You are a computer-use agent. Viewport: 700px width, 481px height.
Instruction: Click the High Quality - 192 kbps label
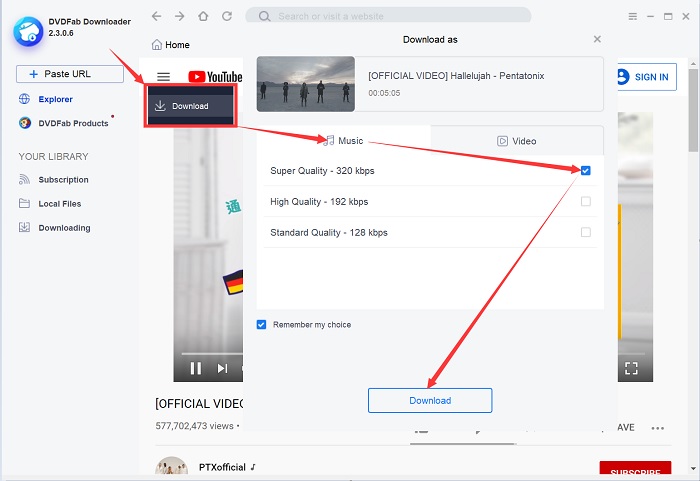pos(319,201)
